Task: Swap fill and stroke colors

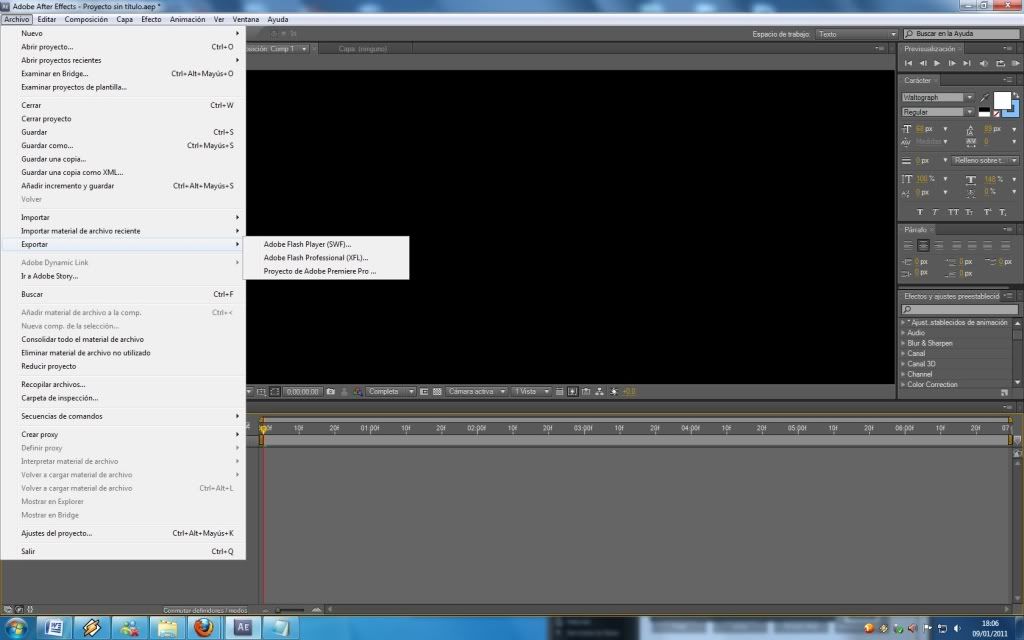Action: [x=1016, y=95]
